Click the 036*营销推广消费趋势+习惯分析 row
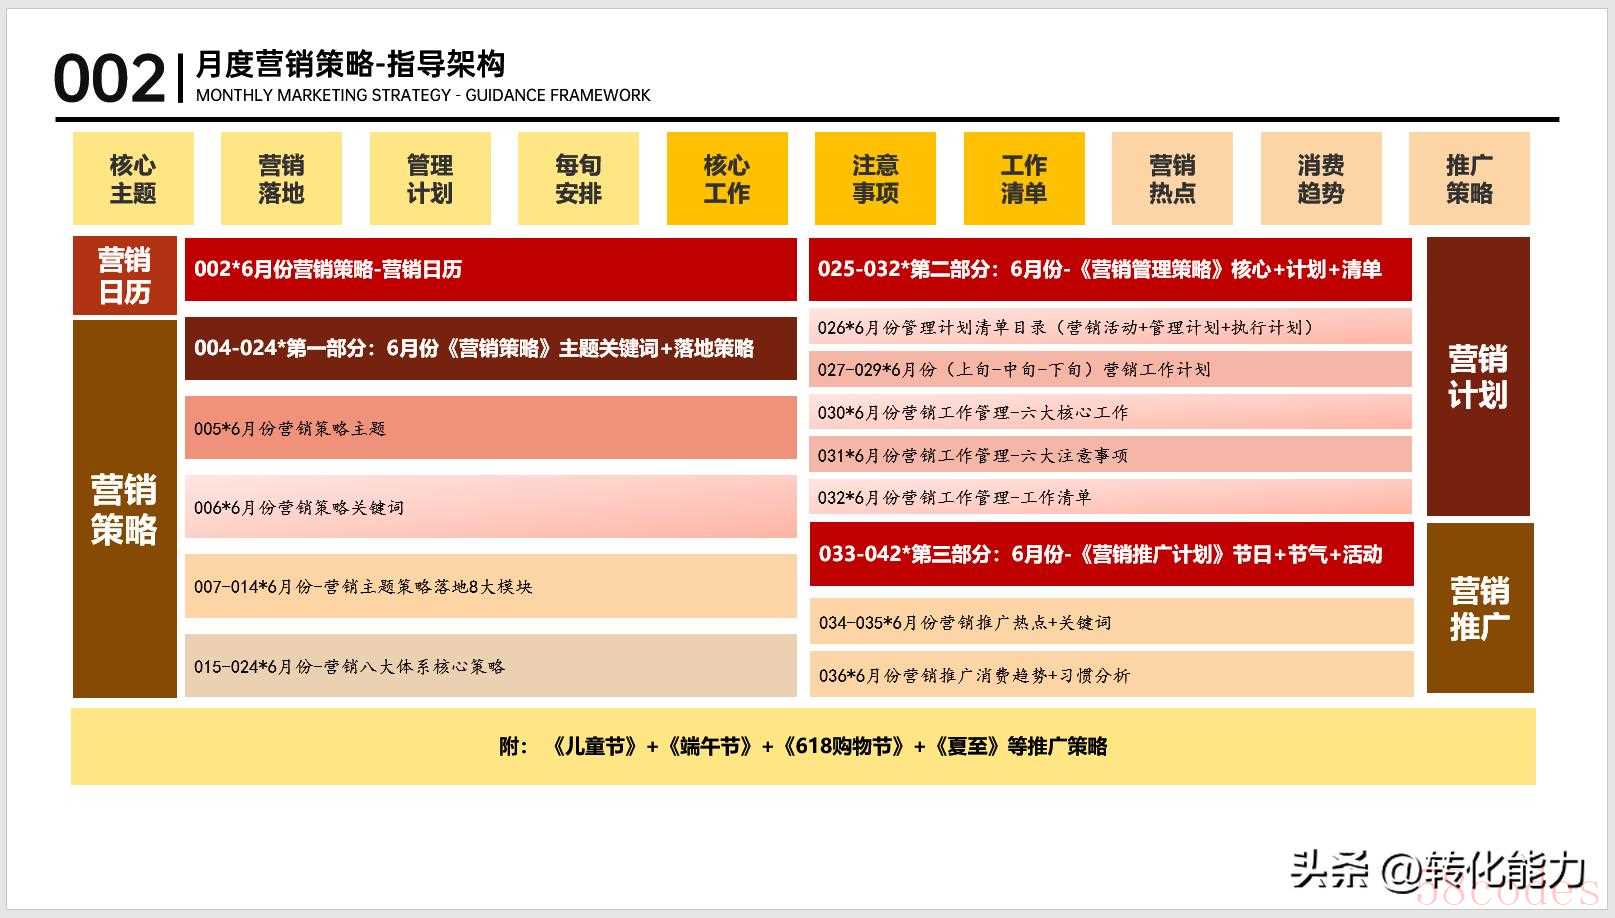The height and width of the screenshot is (918, 1615). 1112,675
